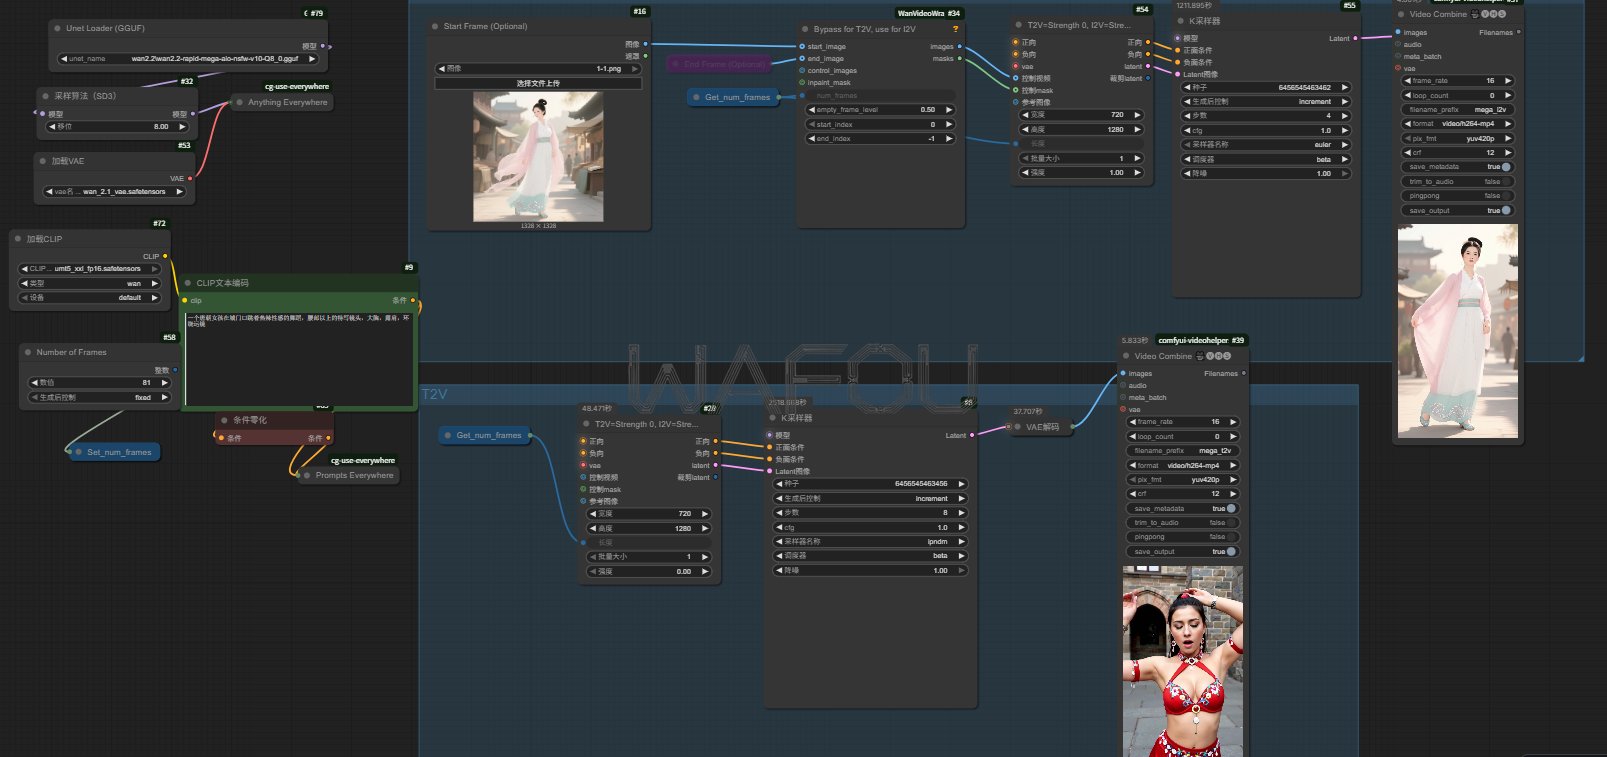This screenshot has height=757, width=1607.
Task: Toggle pingpong in upper Video Combine node
Action: pos(1505,196)
